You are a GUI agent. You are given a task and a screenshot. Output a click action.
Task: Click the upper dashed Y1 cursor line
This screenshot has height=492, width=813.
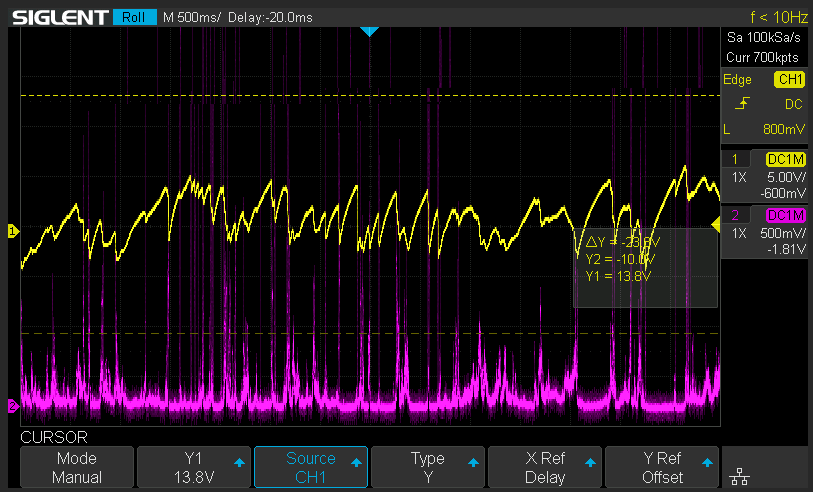[x=370, y=95]
